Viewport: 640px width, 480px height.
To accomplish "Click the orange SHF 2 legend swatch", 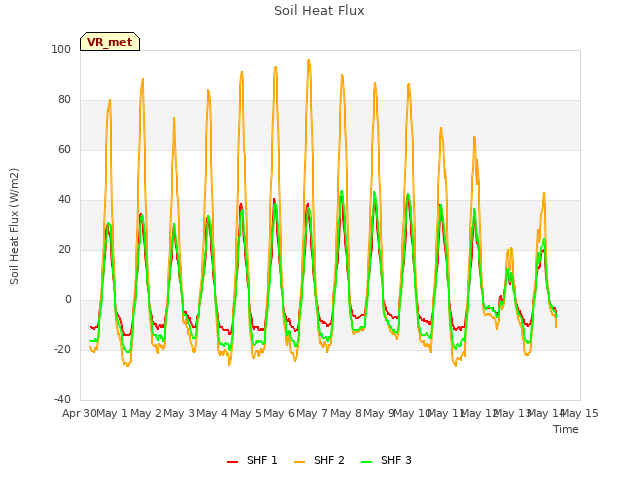I will tap(300, 461).
